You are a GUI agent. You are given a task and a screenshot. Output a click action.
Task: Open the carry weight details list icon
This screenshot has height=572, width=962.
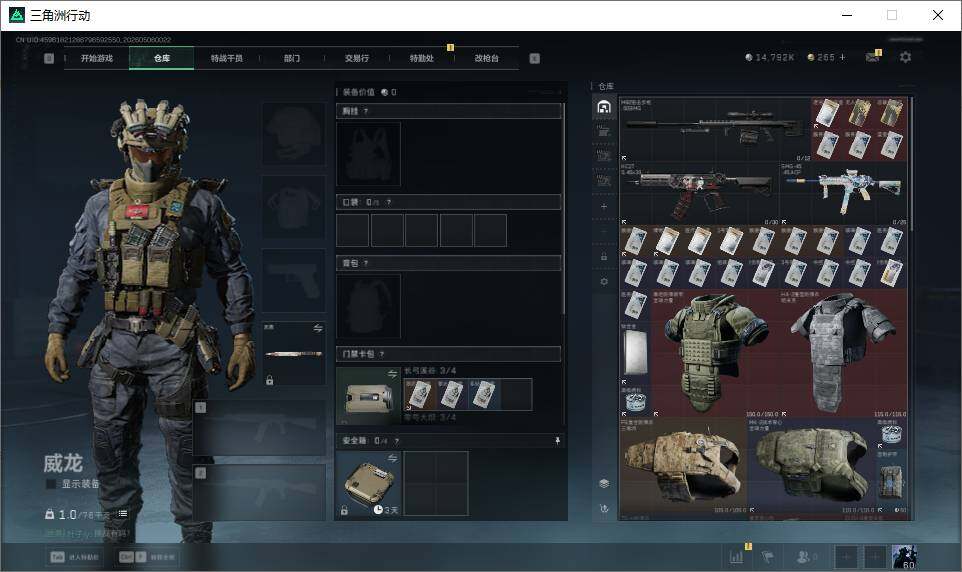pyautogui.click(x=123, y=514)
